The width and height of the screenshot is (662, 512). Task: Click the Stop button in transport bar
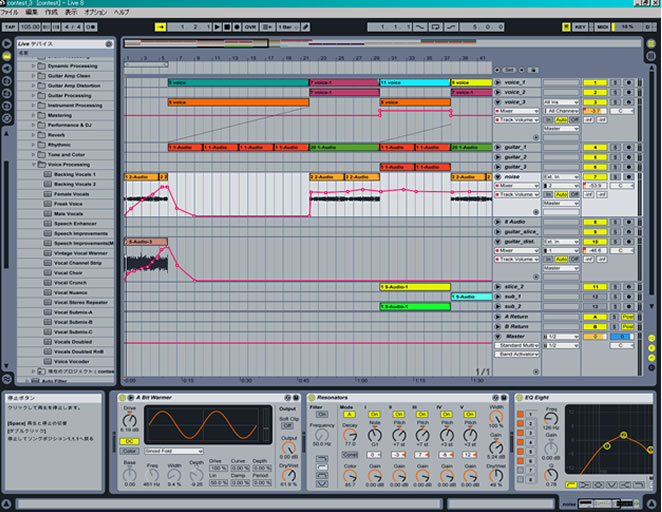coord(227,27)
